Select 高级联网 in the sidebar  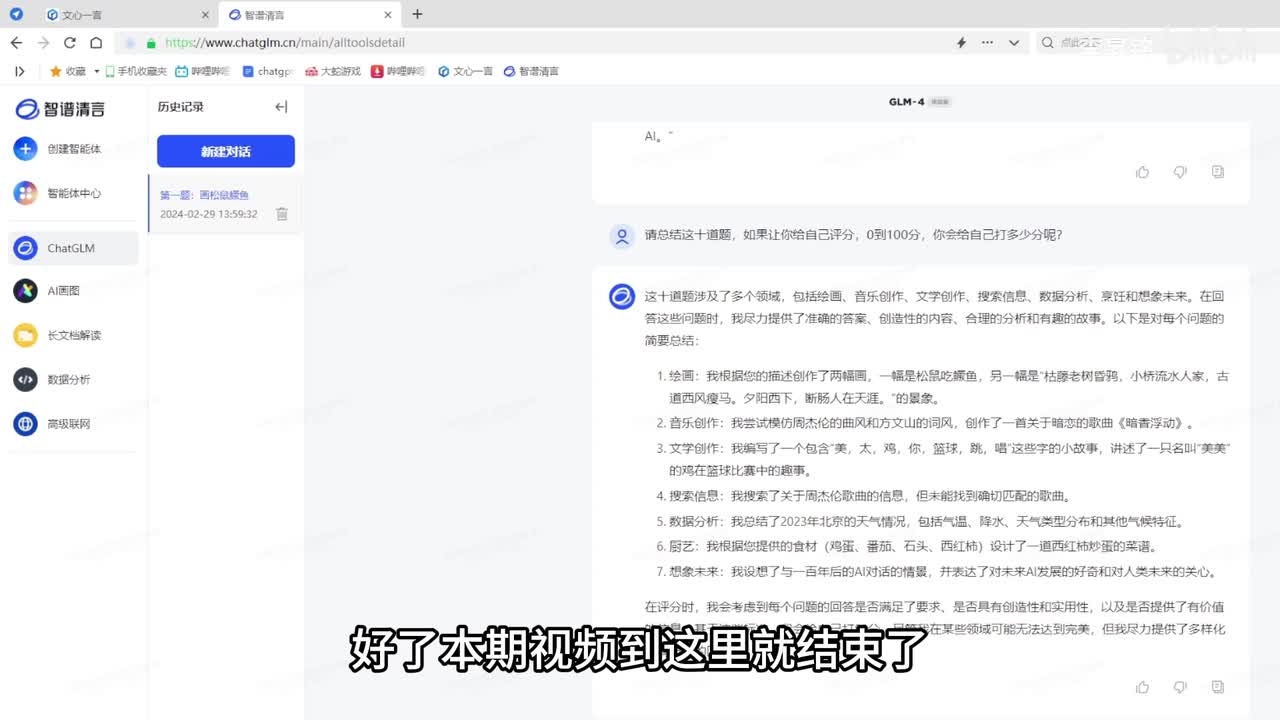68,424
